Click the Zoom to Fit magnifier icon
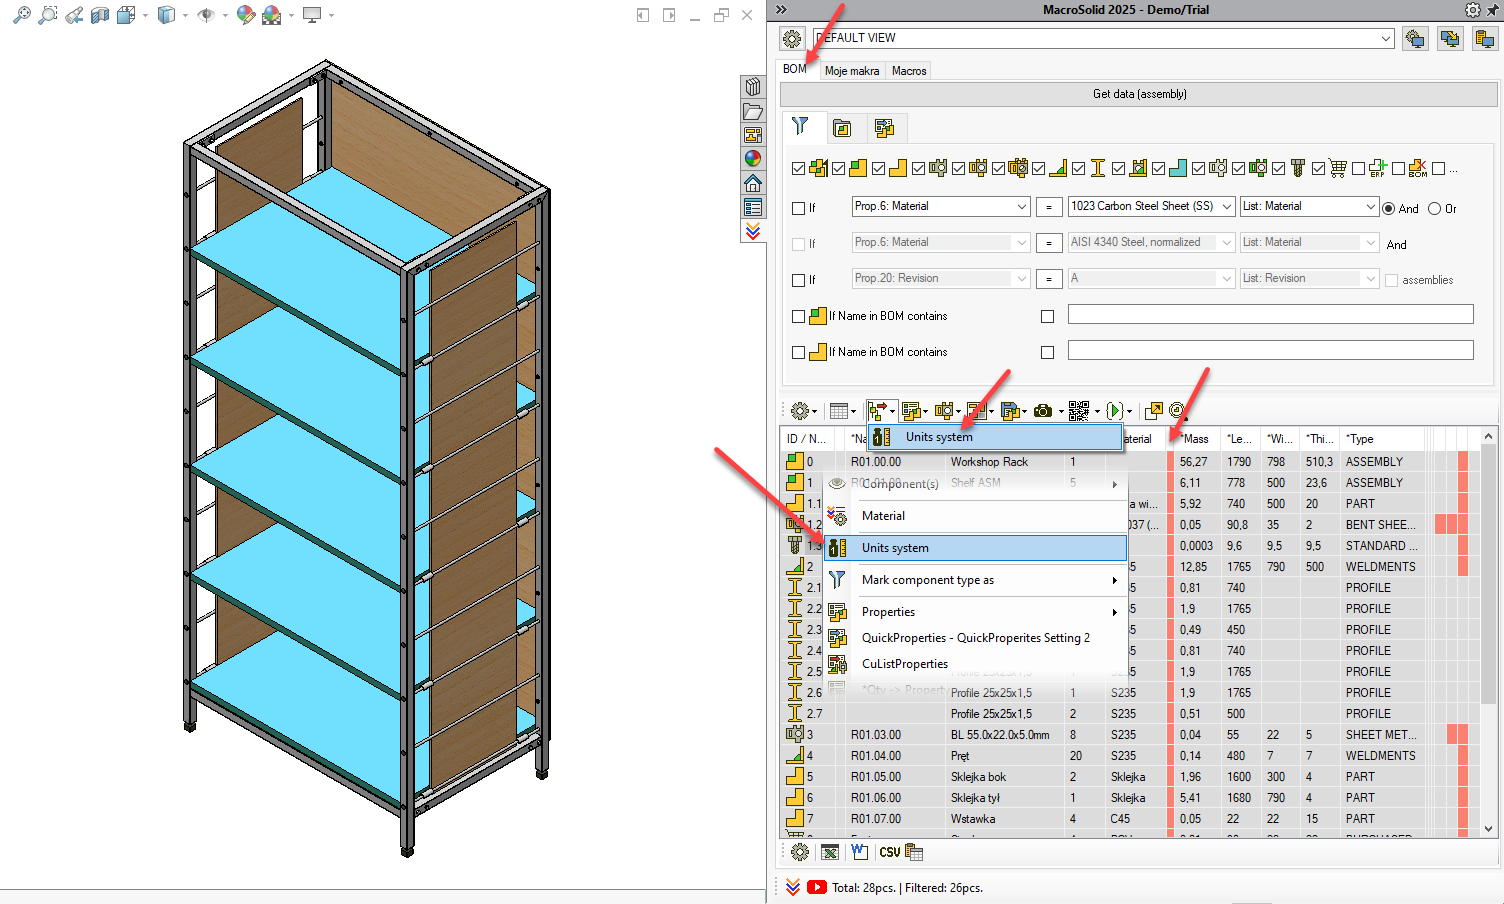The image size is (1504, 904). click(x=21, y=15)
